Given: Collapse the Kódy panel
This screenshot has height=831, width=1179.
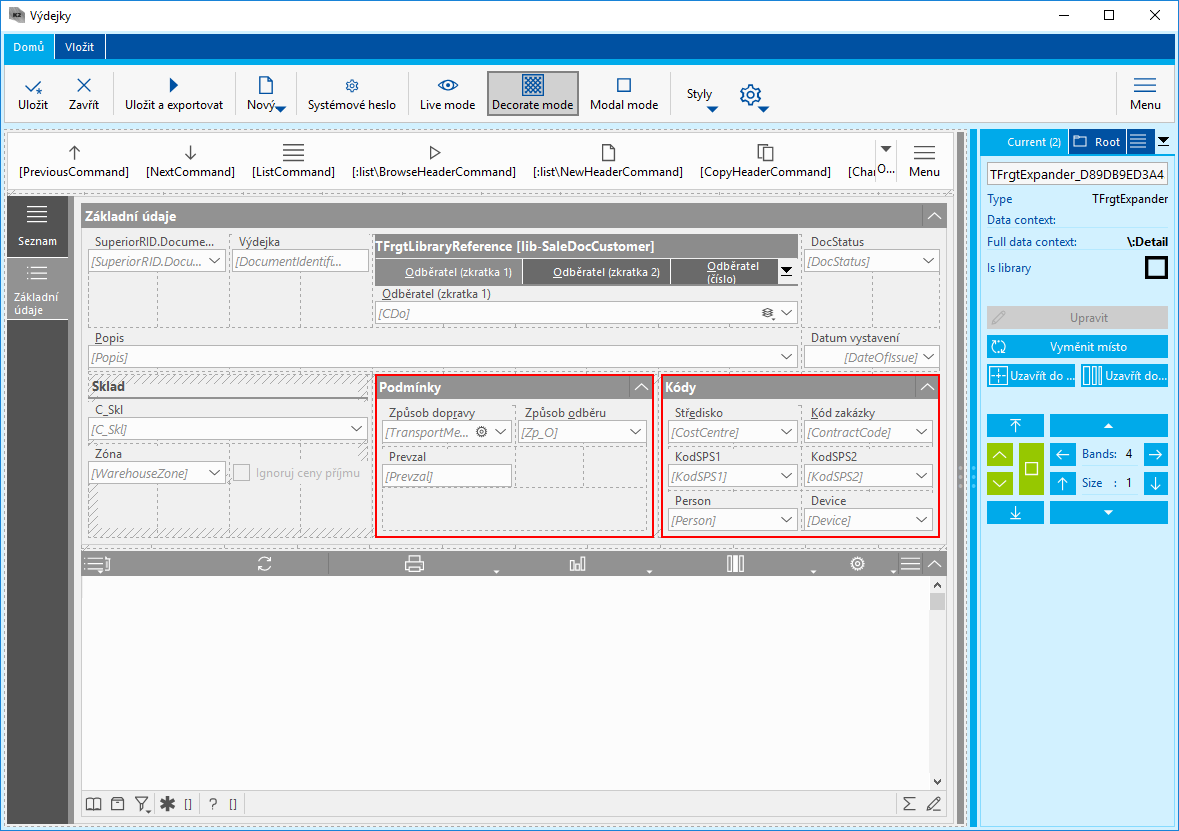Looking at the screenshot, I should click(927, 387).
